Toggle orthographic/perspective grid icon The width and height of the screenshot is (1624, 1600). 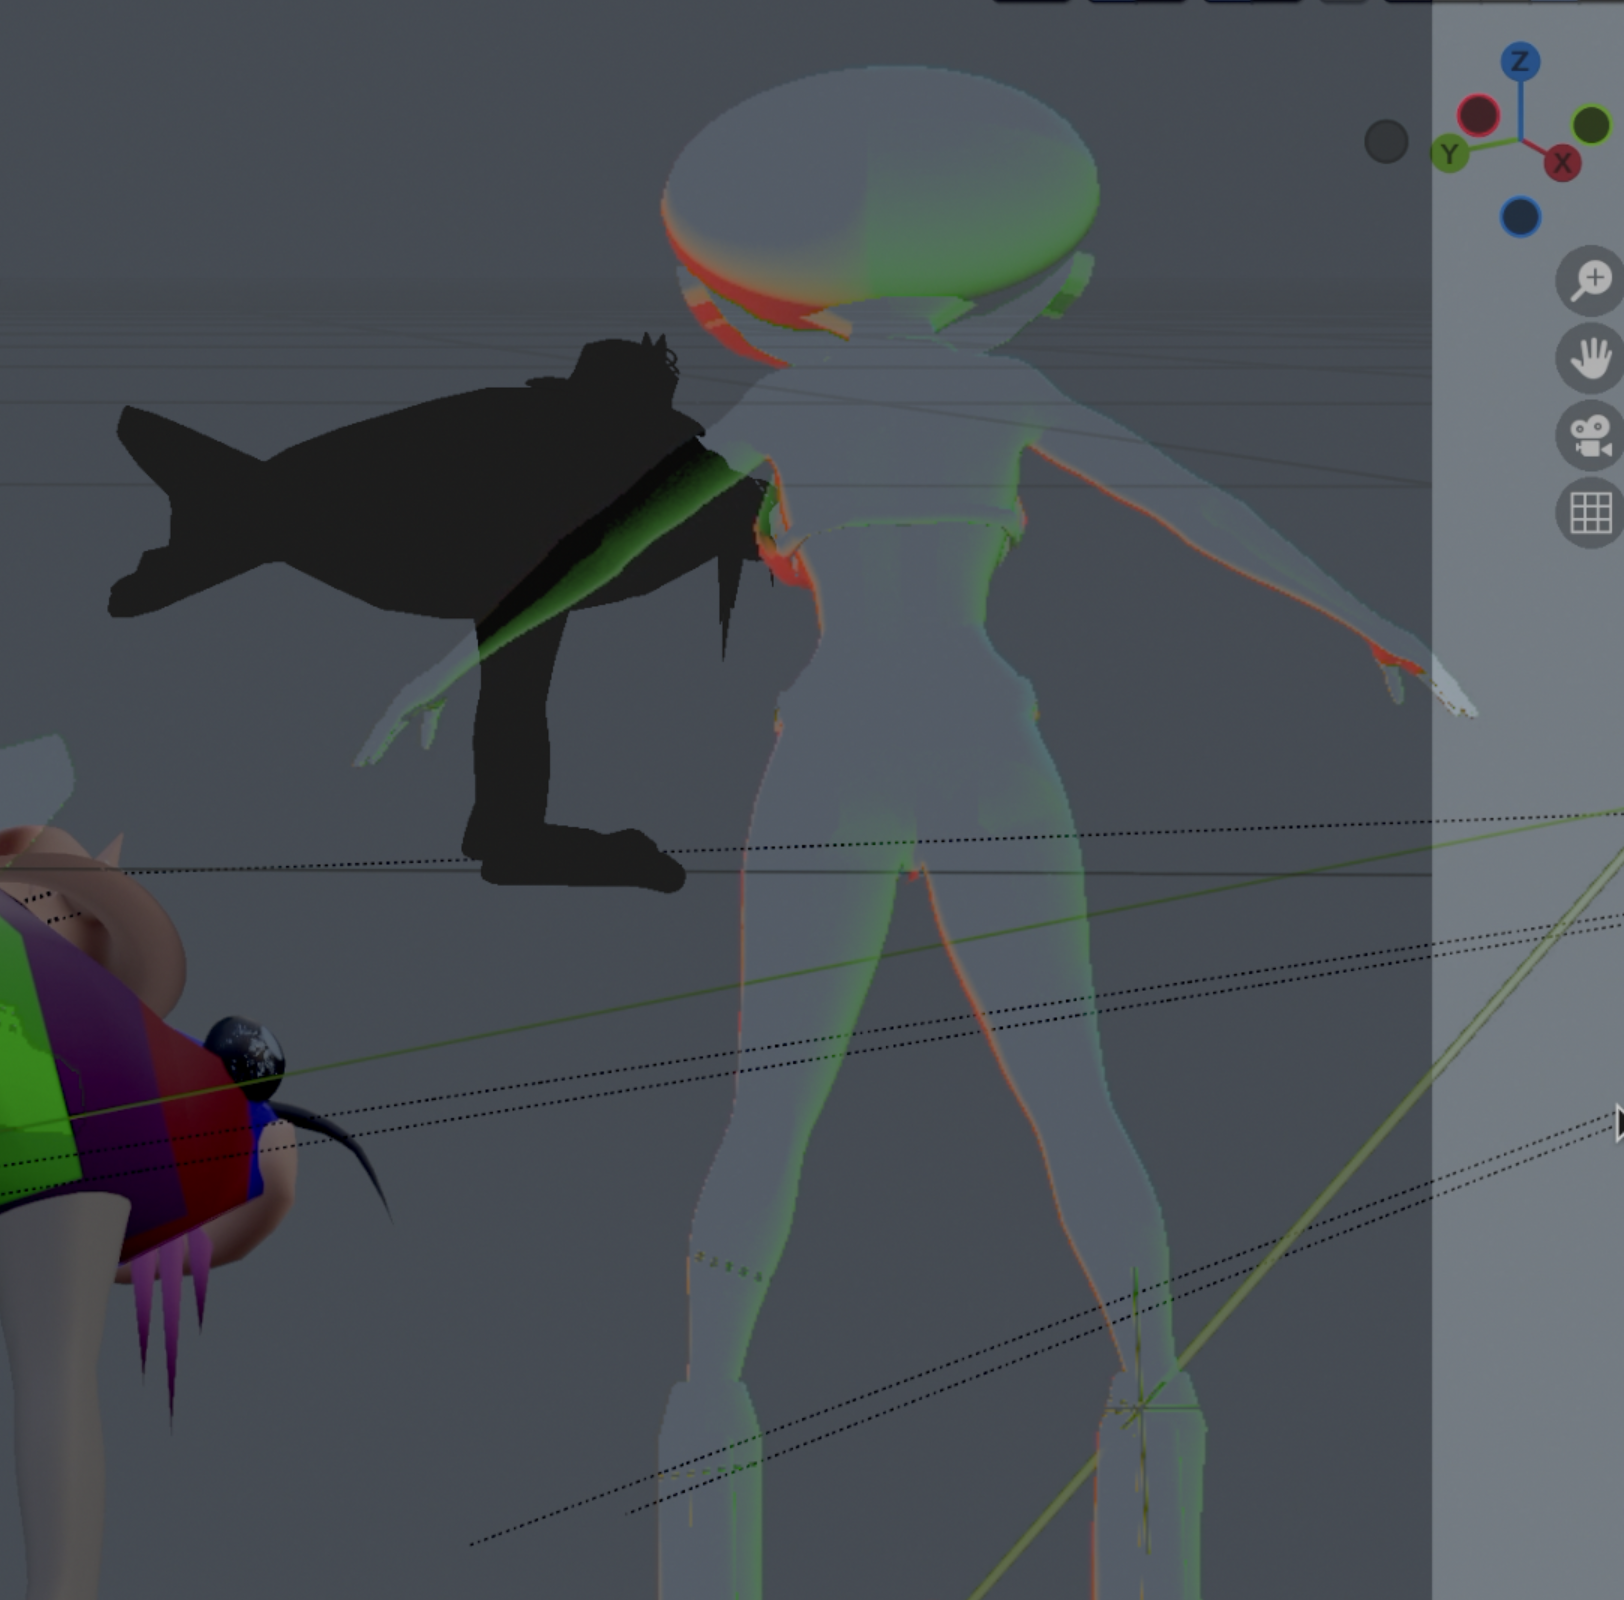1590,514
